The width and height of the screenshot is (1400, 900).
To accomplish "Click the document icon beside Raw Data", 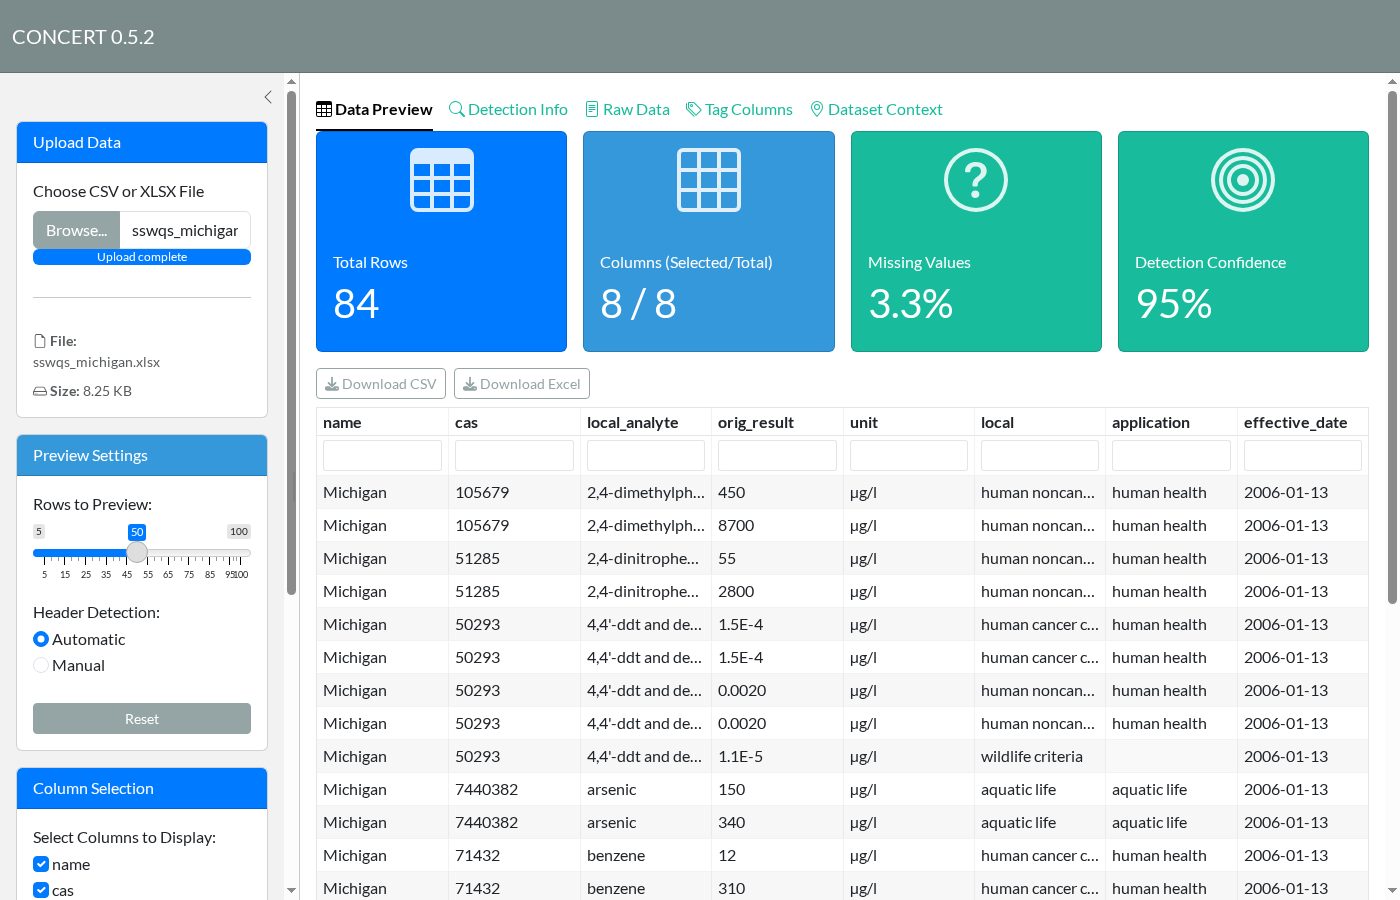I will coord(592,109).
